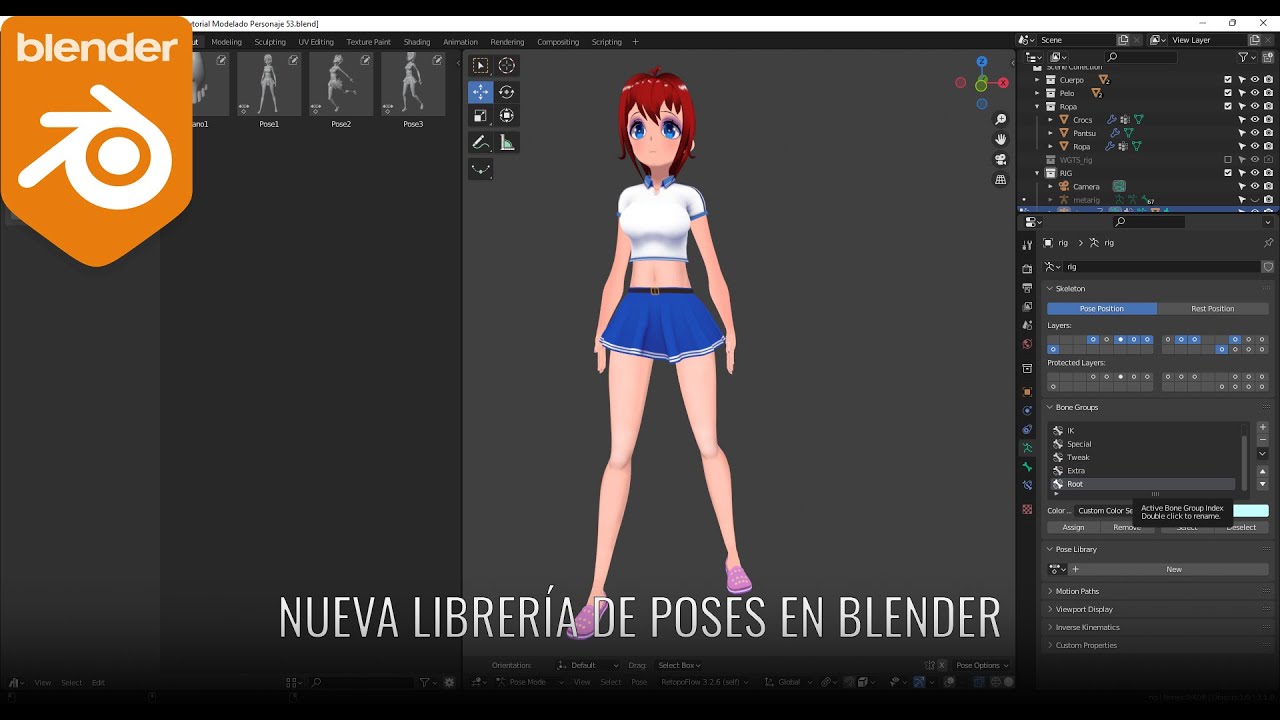1280x720 pixels.
Task: Toggle camera view gizmo
Action: click(x=1000, y=159)
